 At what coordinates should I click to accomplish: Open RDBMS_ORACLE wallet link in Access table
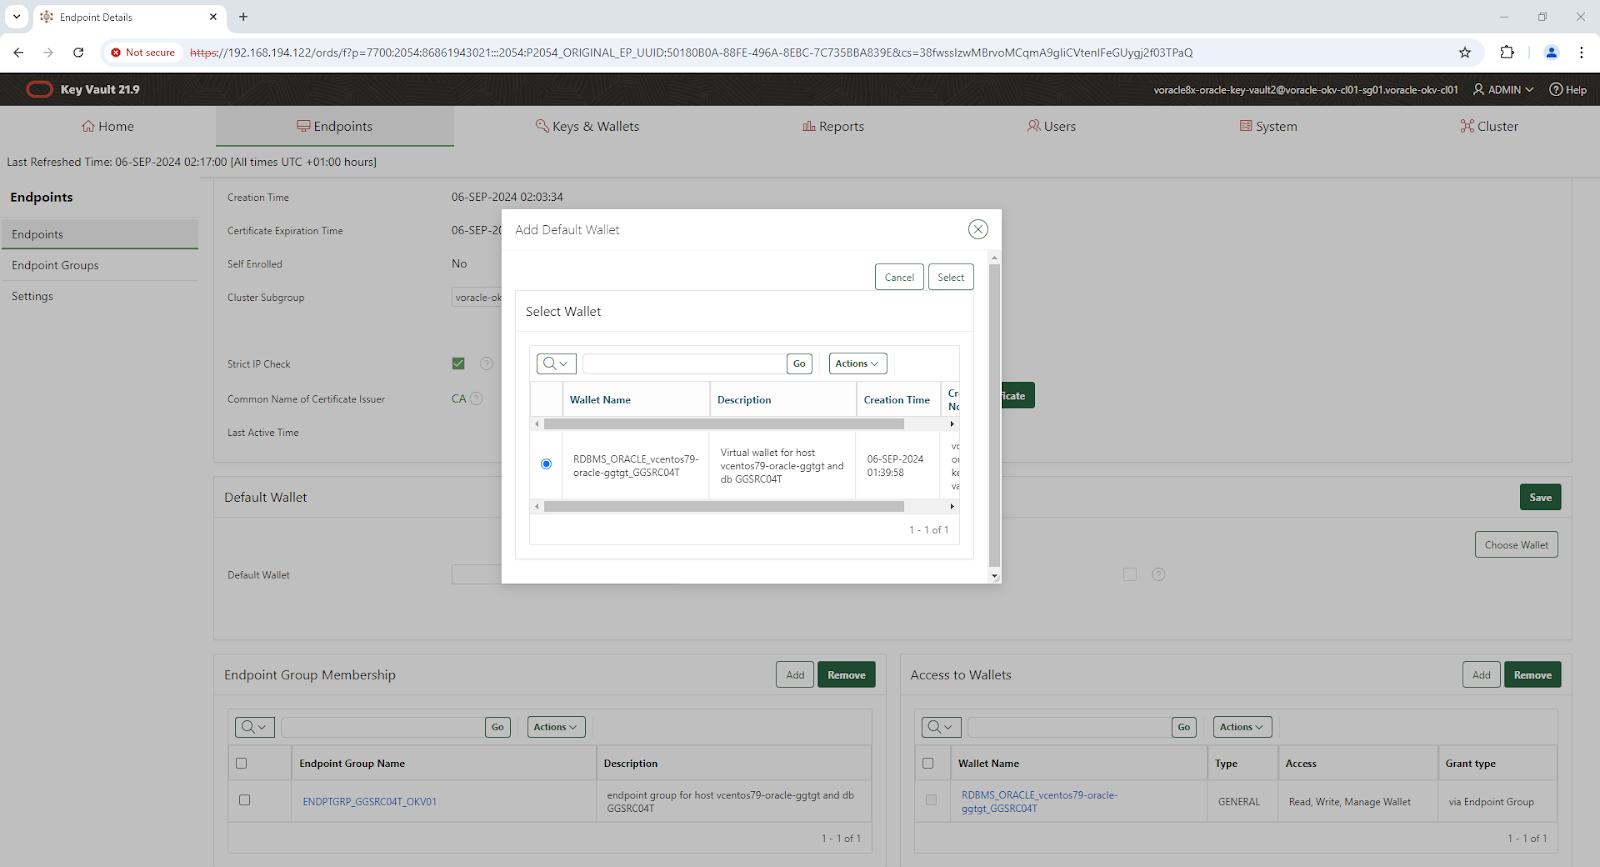[x=1040, y=802]
